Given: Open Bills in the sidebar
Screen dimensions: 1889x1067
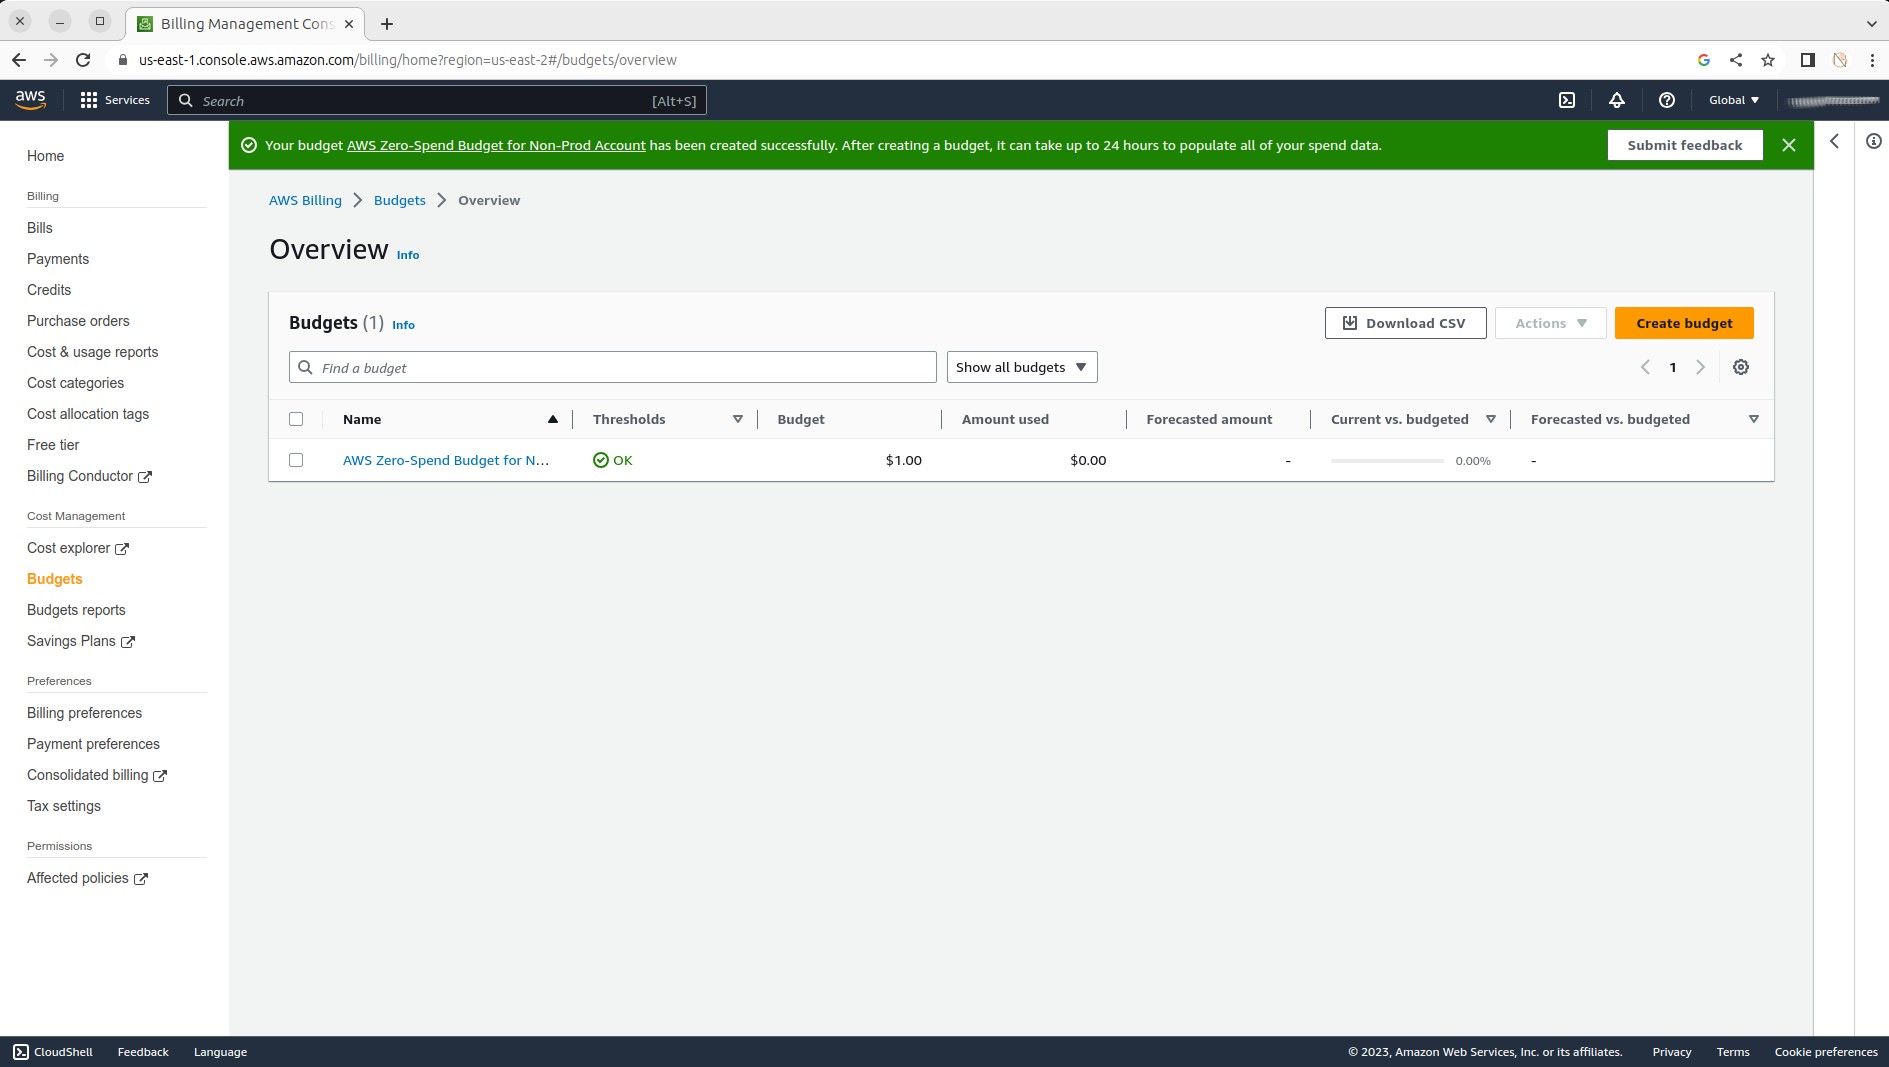Looking at the screenshot, I should tap(40, 228).
